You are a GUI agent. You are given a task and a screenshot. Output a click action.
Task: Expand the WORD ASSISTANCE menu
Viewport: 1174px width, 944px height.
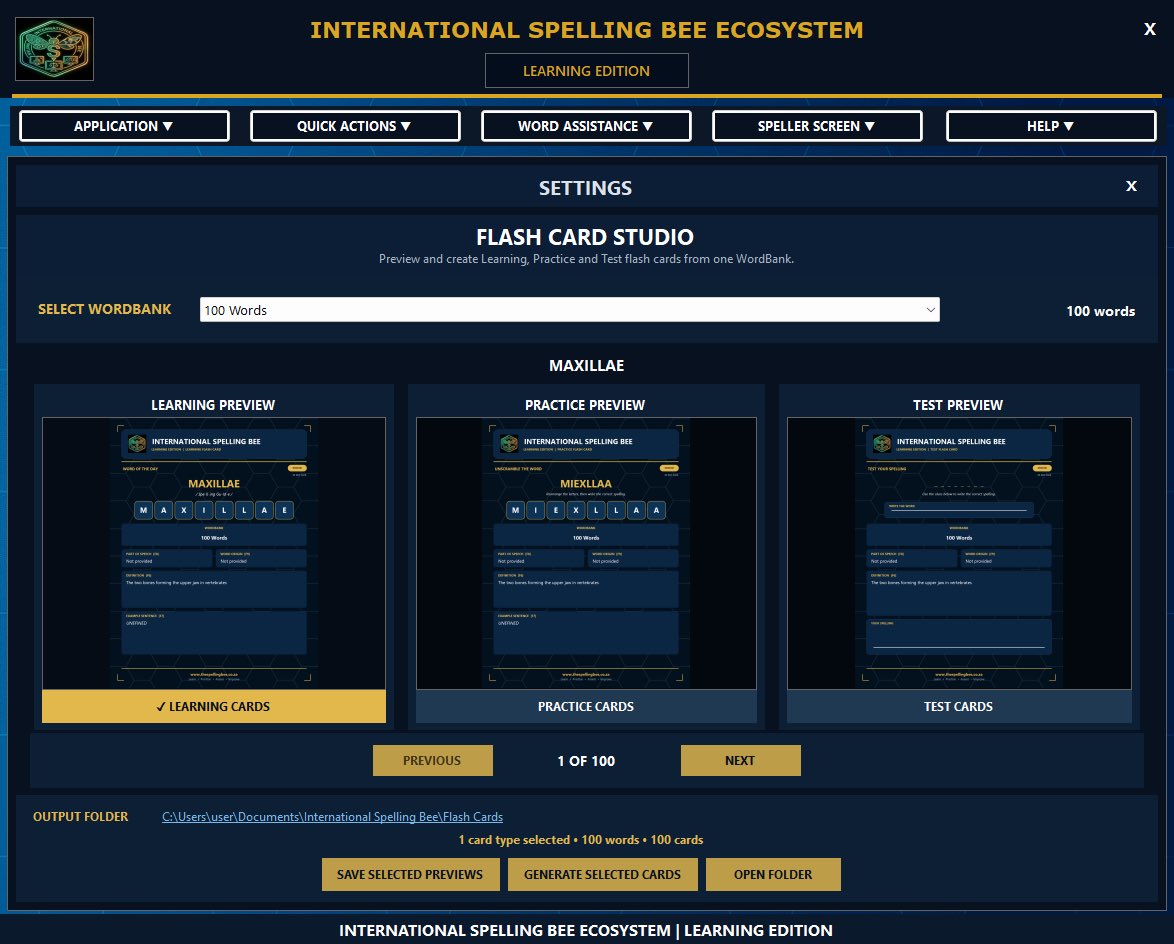point(586,126)
